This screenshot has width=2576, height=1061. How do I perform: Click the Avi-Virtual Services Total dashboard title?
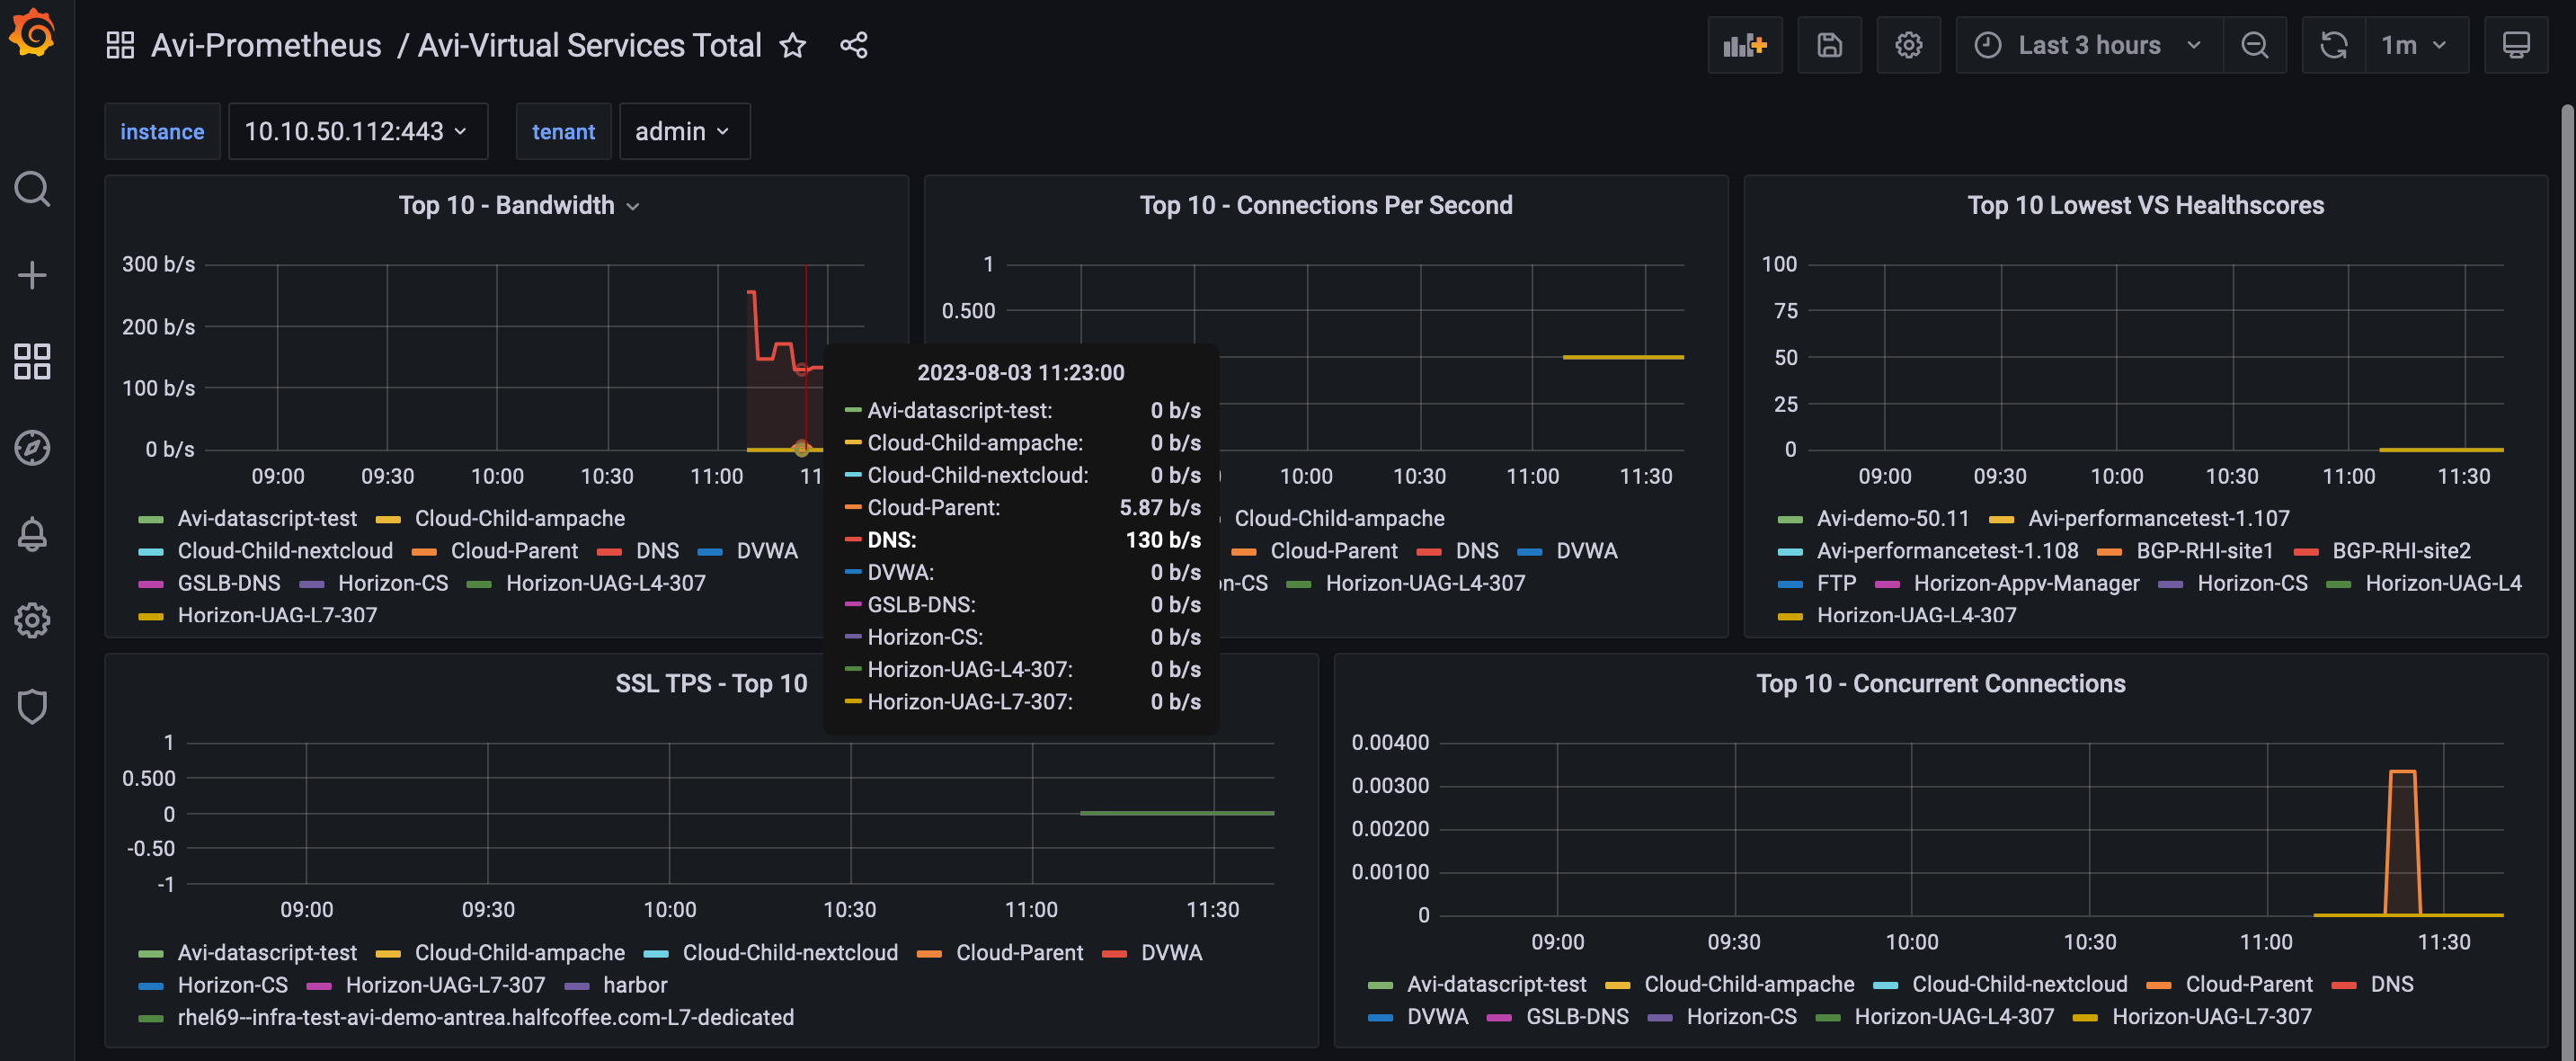(589, 45)
